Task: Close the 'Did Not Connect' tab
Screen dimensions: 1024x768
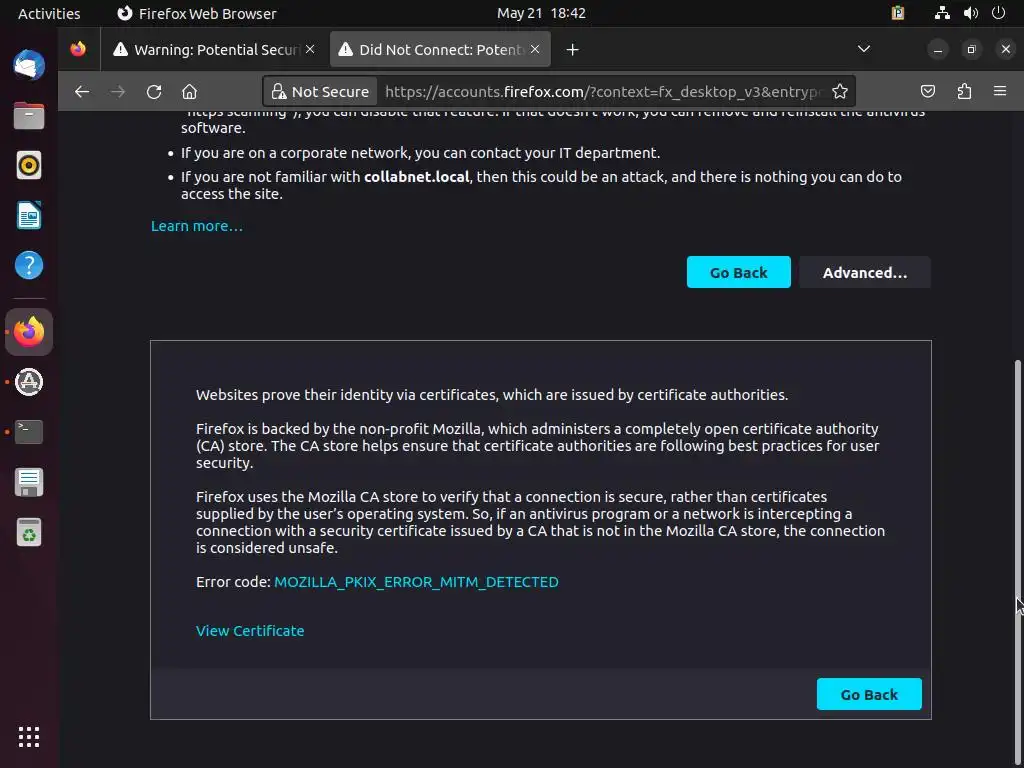Action: [535, 49]
